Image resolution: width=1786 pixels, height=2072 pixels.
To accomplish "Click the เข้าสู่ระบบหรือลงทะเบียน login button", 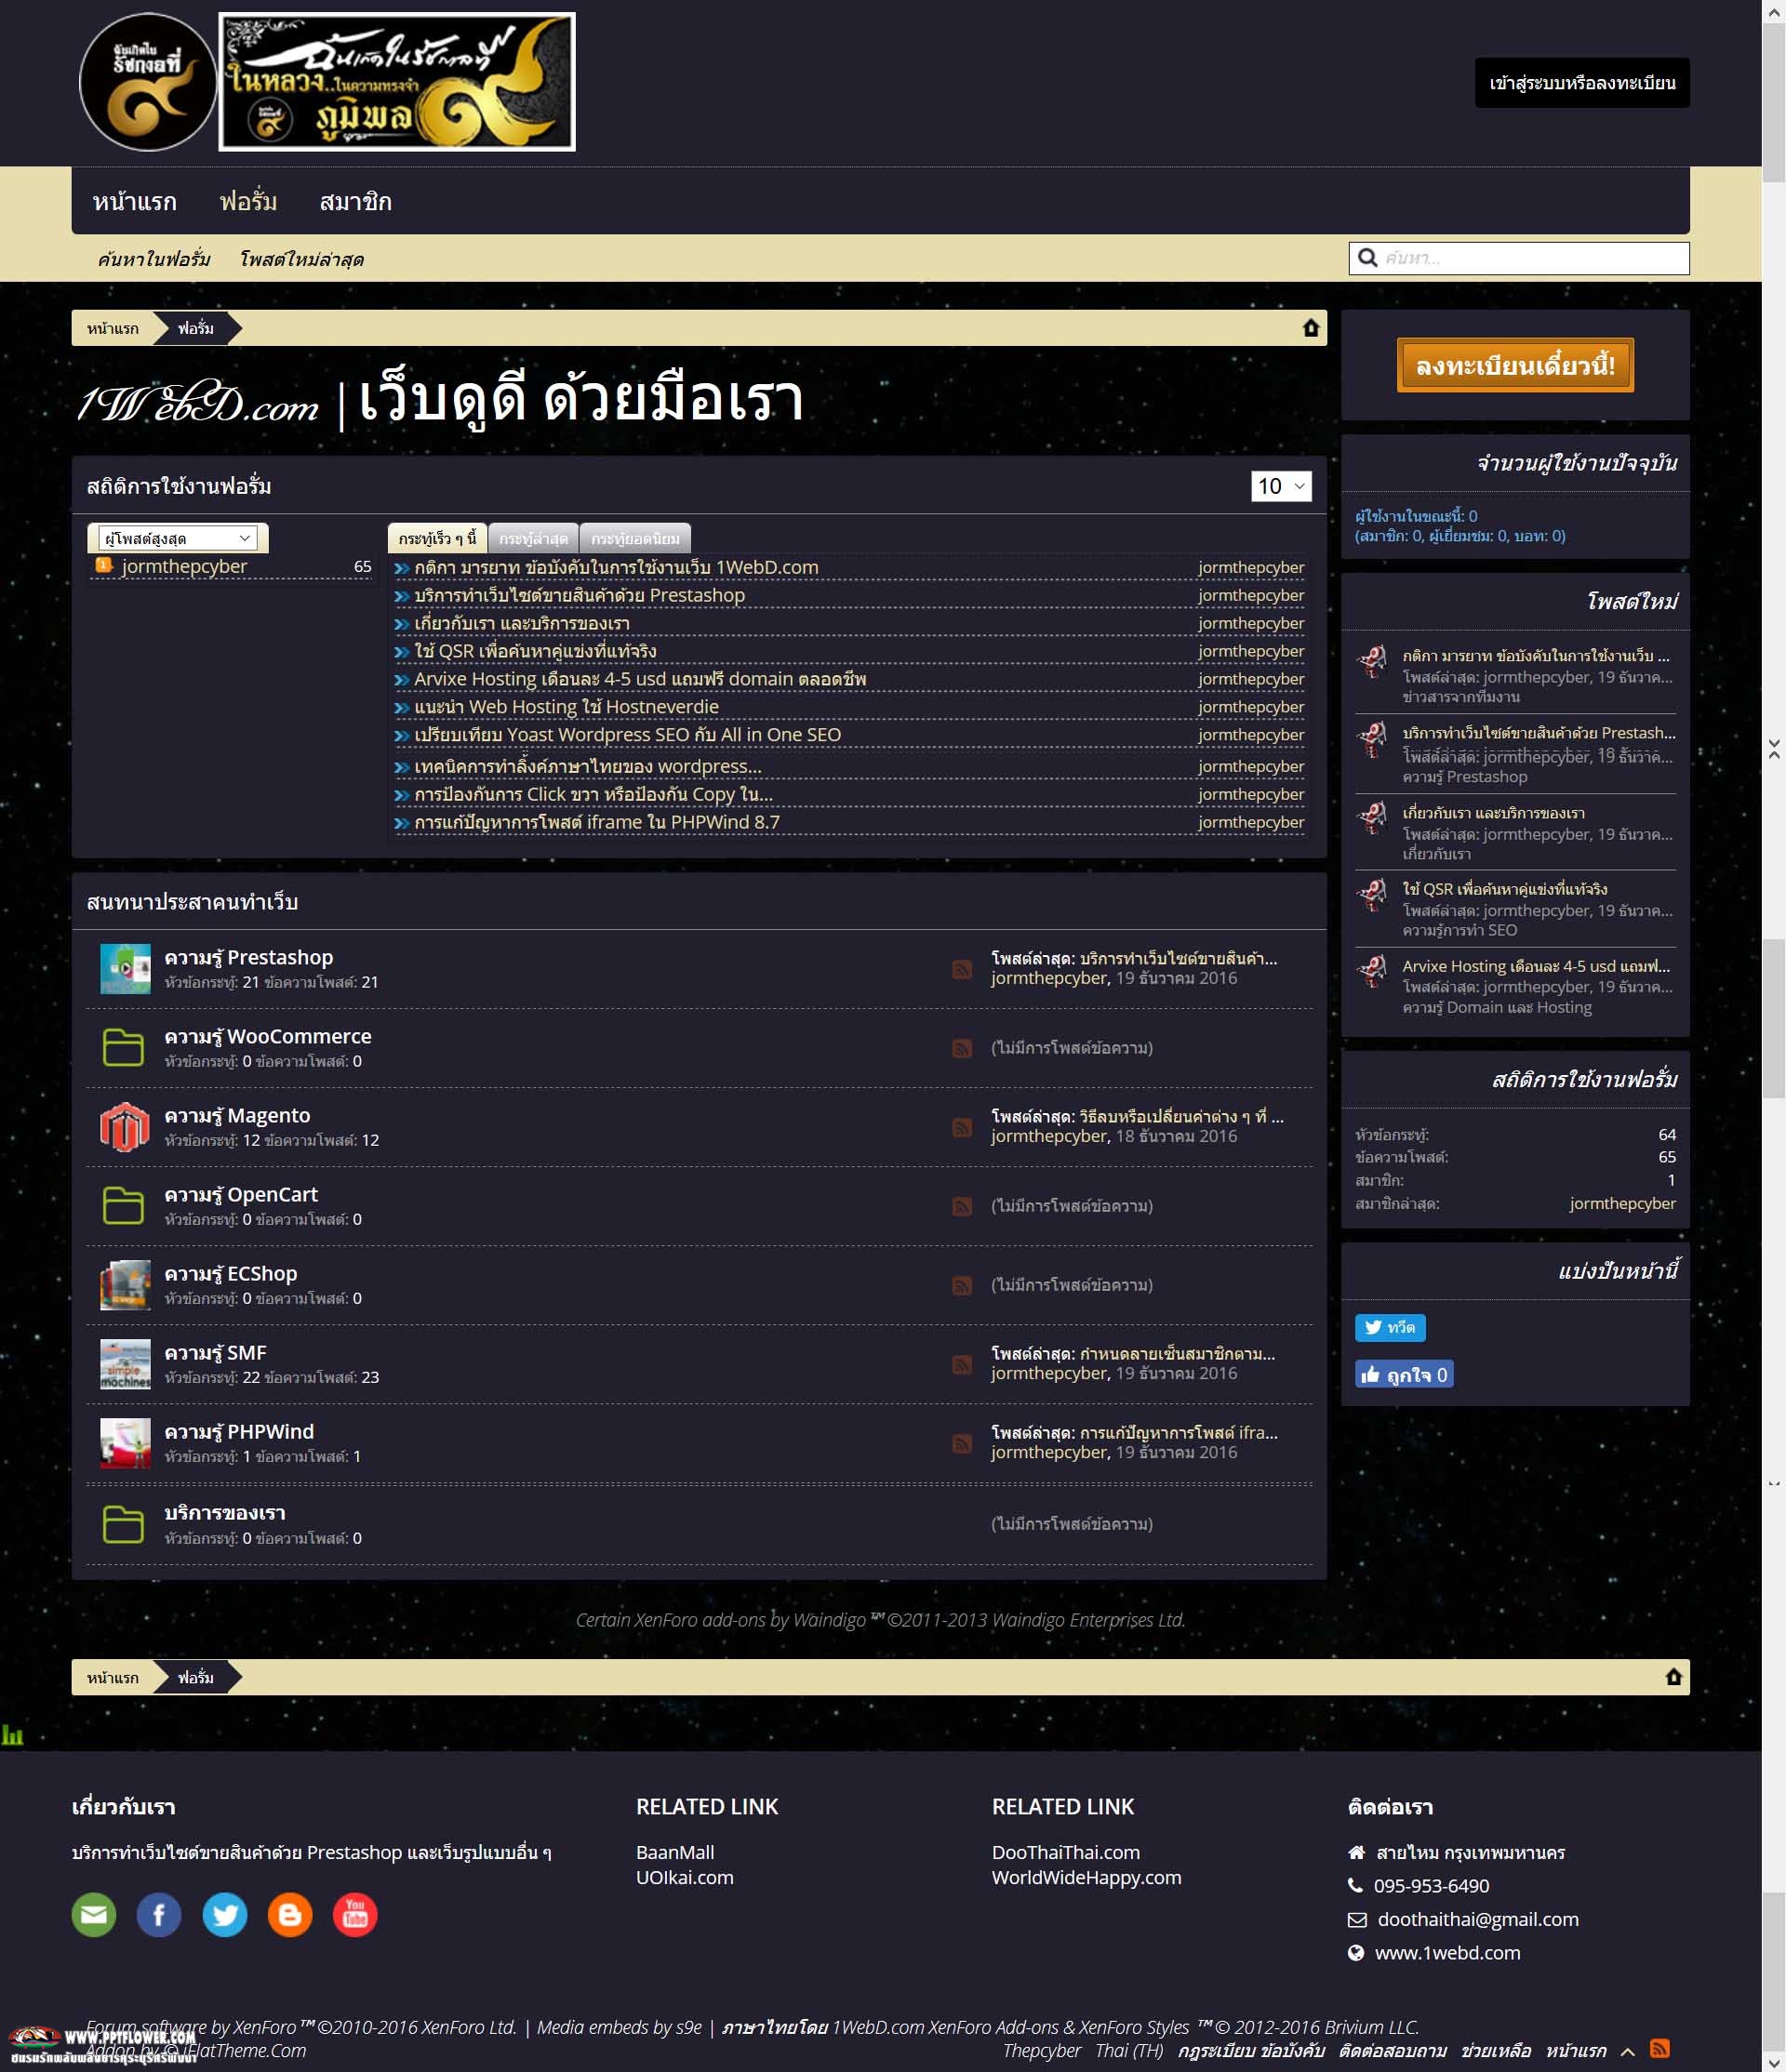I will tap(1581, 83).
